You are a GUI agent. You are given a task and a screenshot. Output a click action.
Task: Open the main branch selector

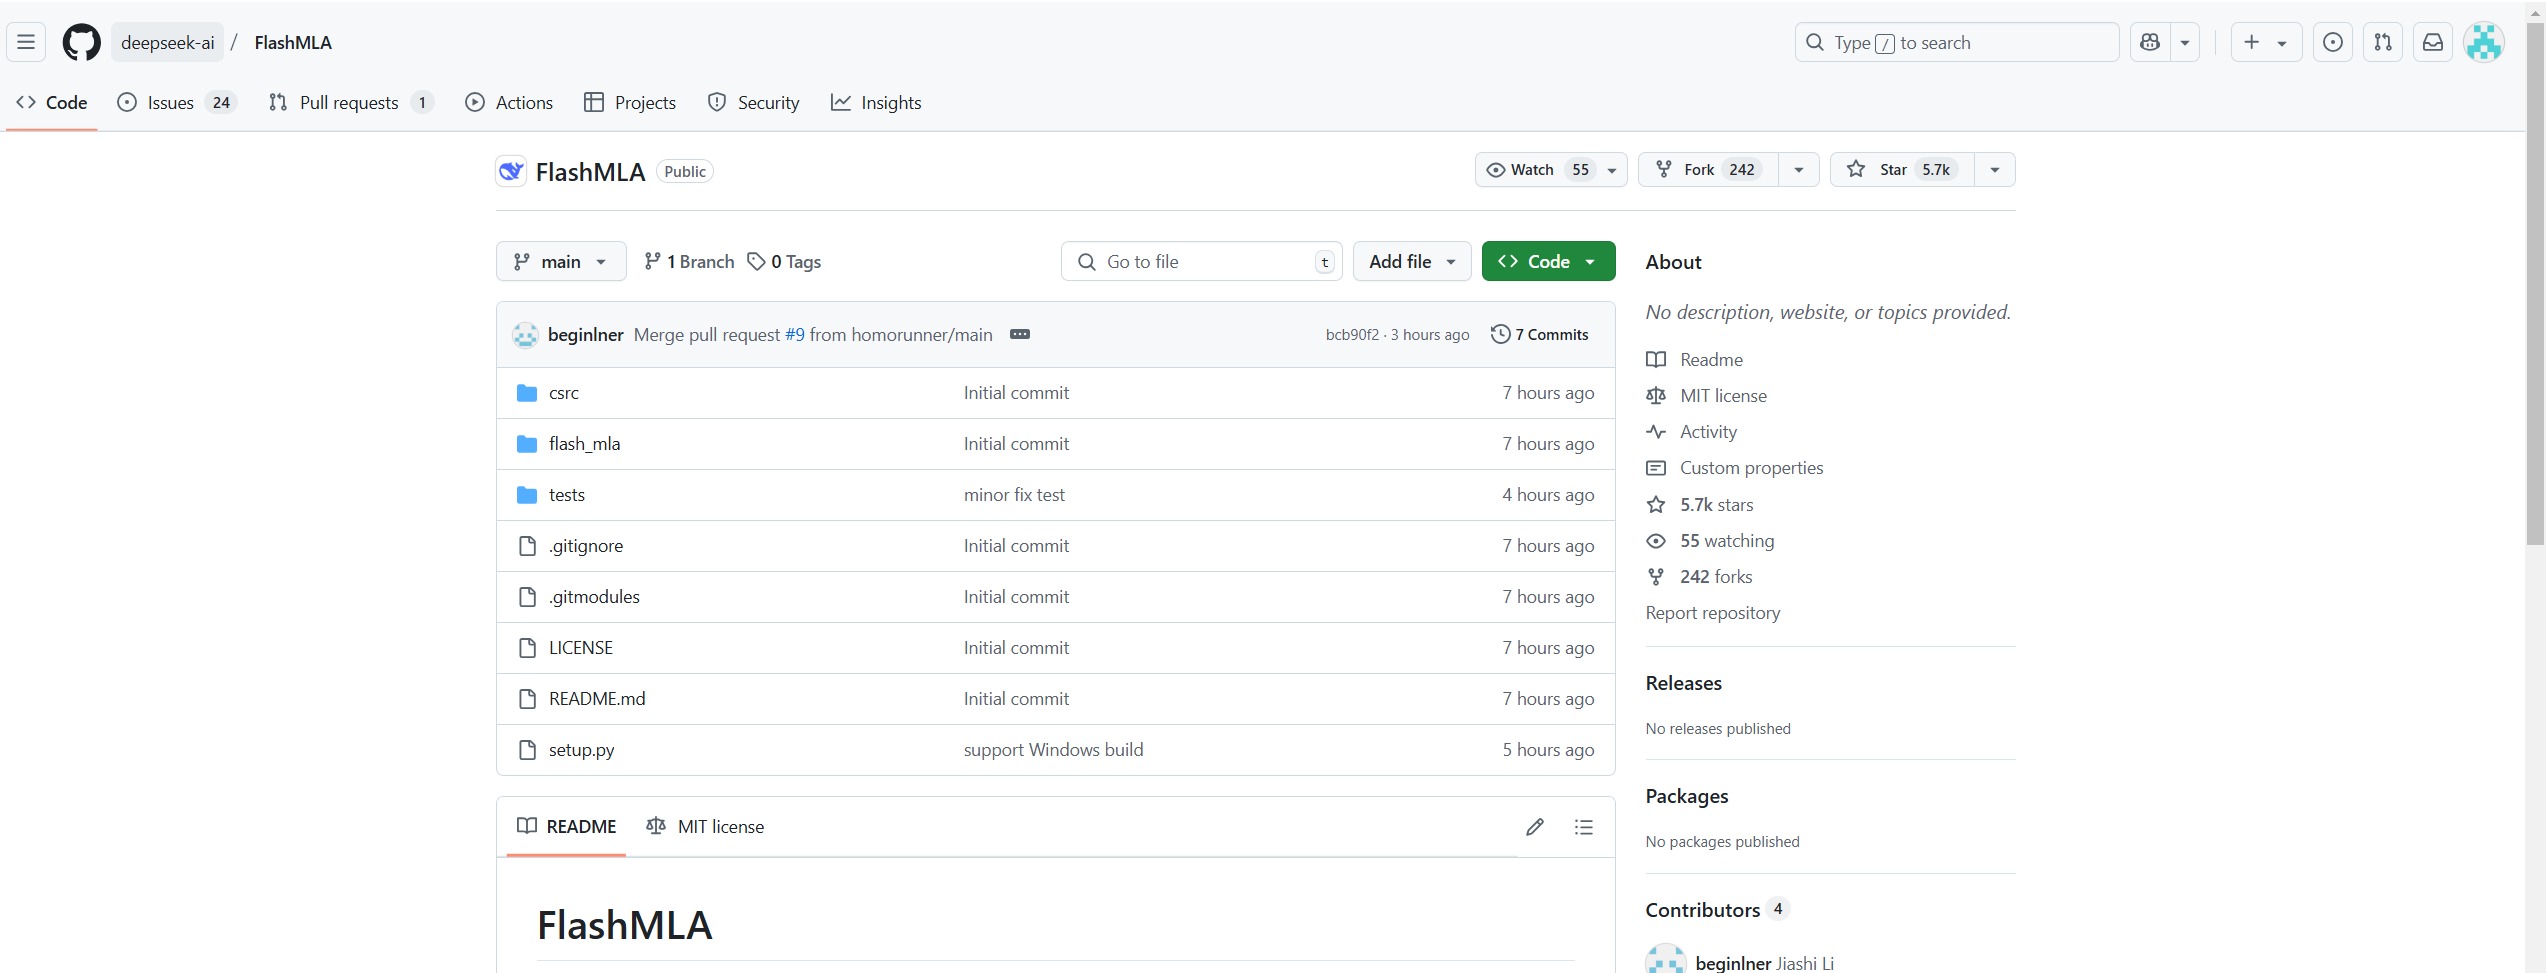[561, 261]
